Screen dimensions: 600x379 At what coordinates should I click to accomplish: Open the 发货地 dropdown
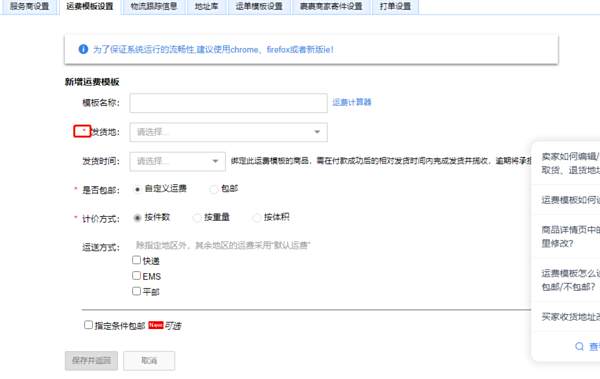pos(228,132)
